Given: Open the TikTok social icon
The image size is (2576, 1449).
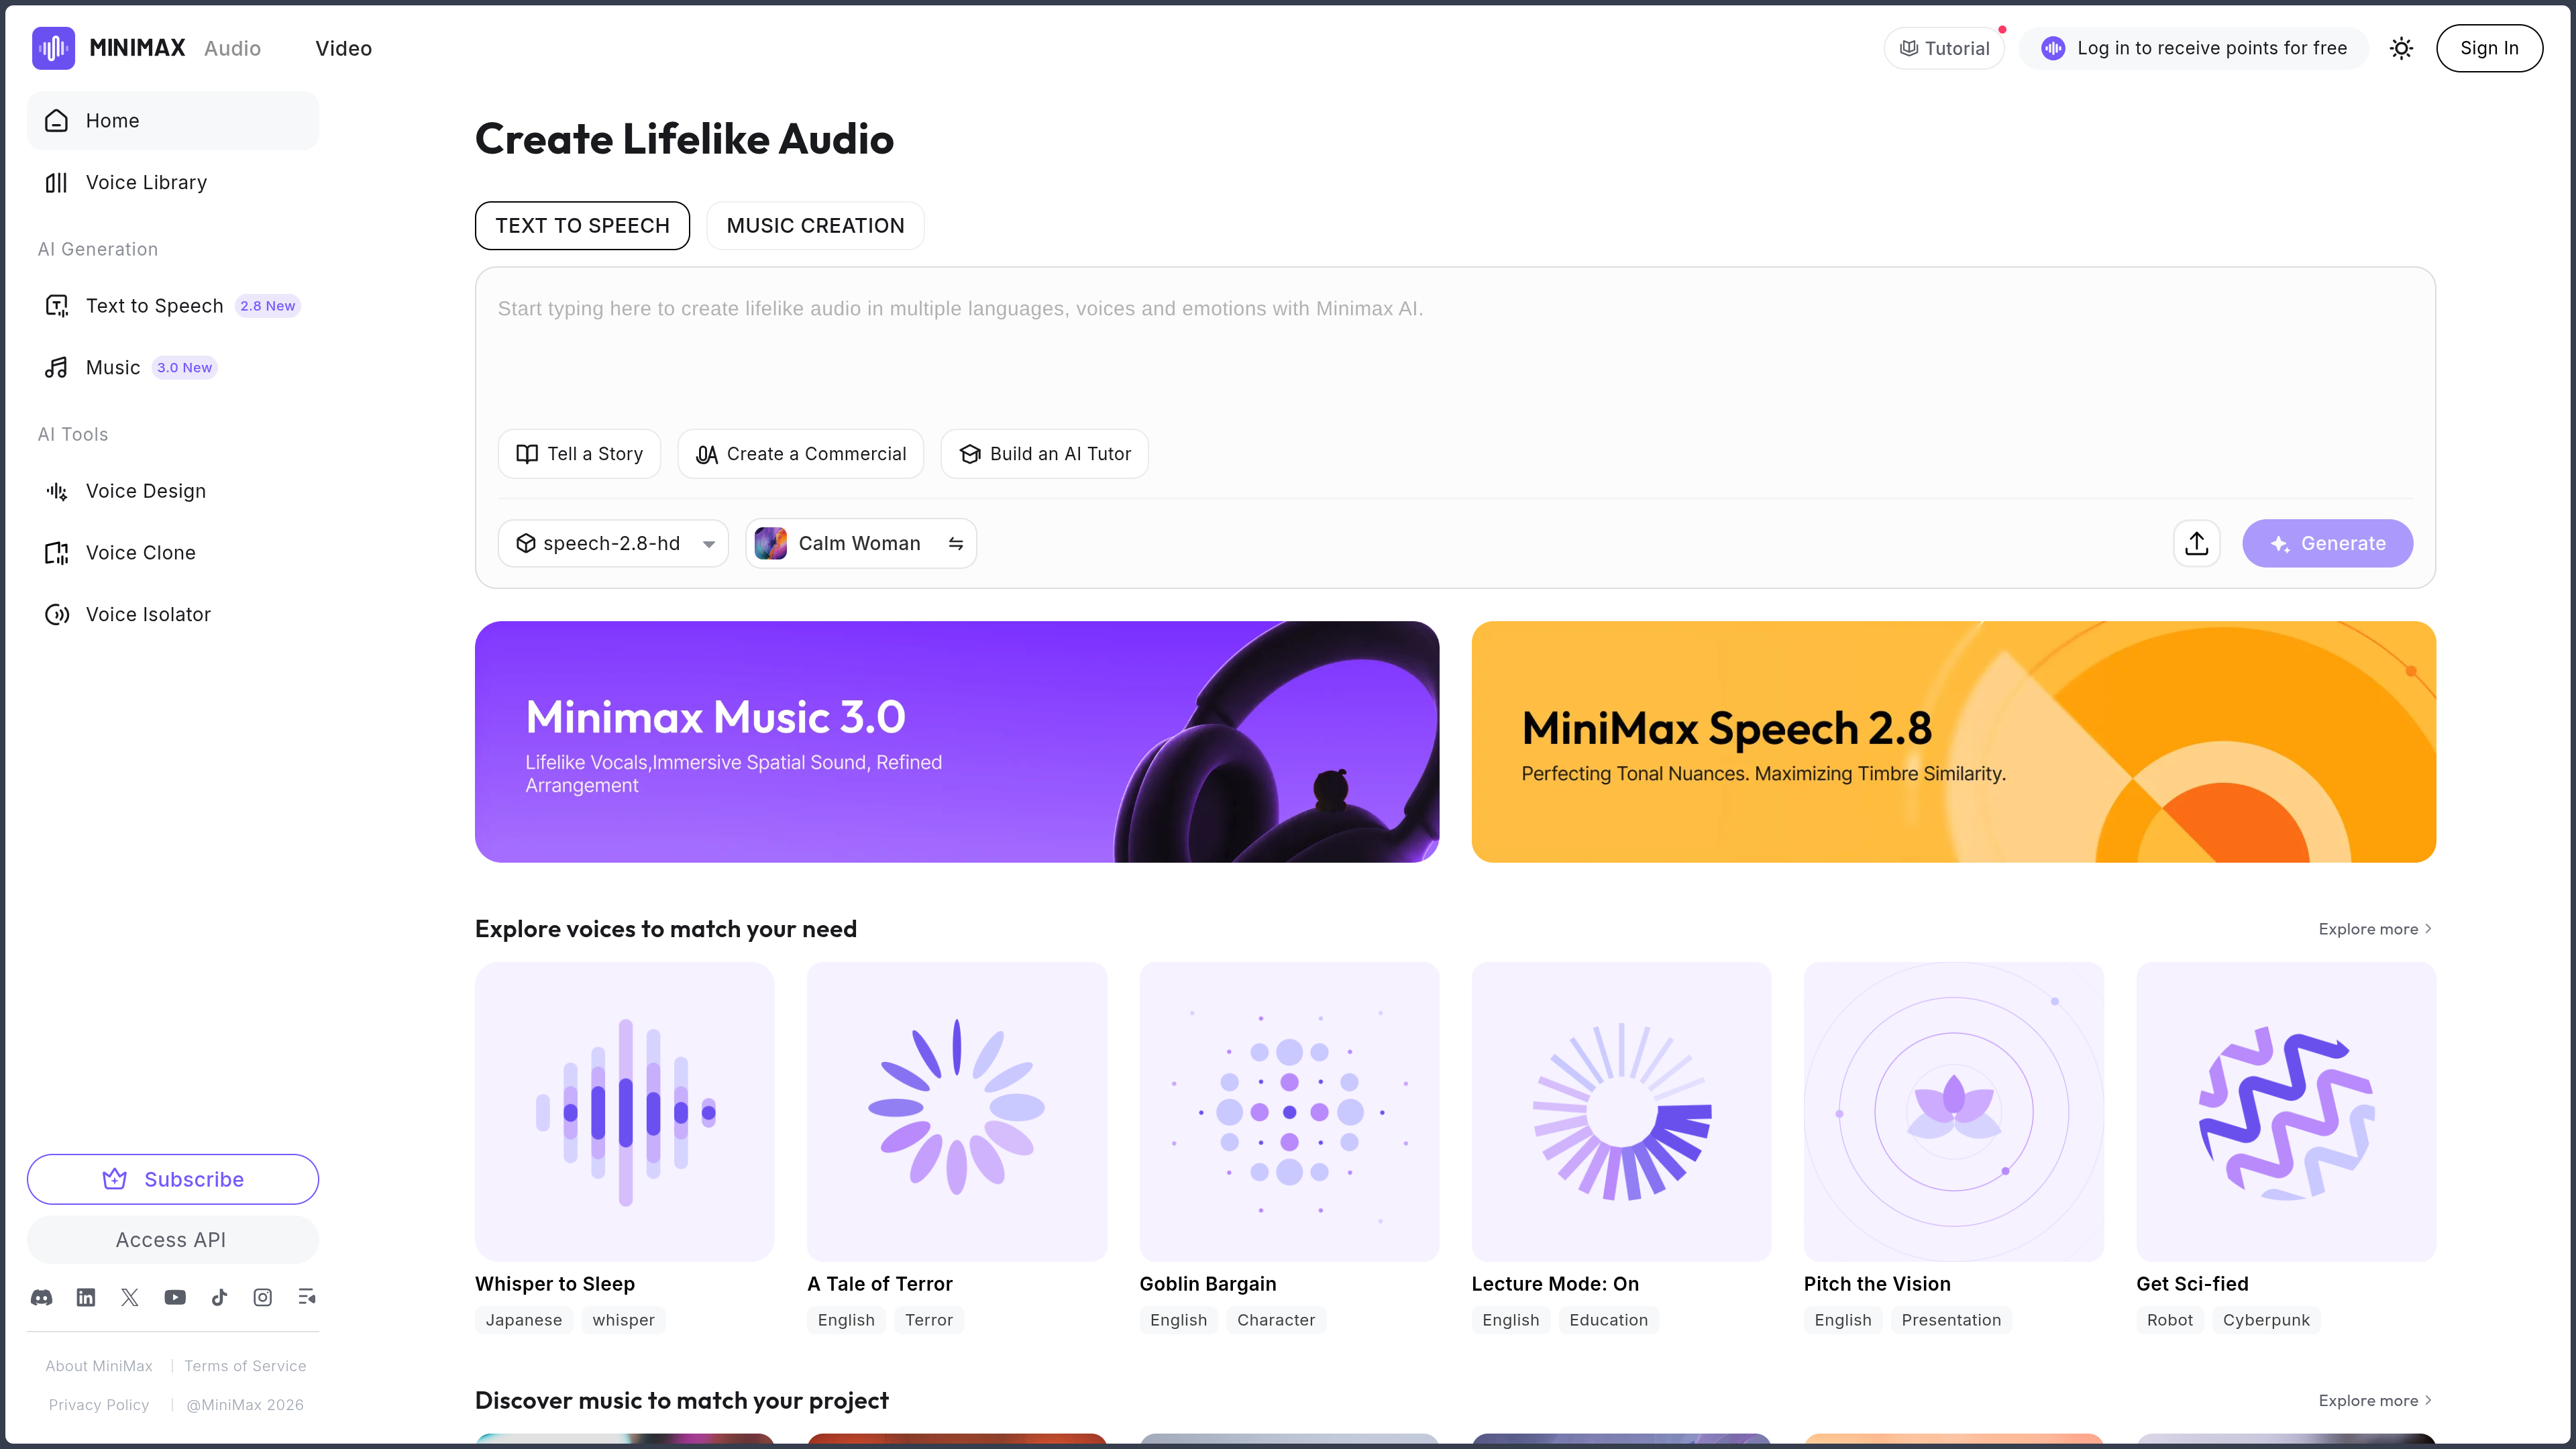Looking at the screenshot, I should point(219,1297).
